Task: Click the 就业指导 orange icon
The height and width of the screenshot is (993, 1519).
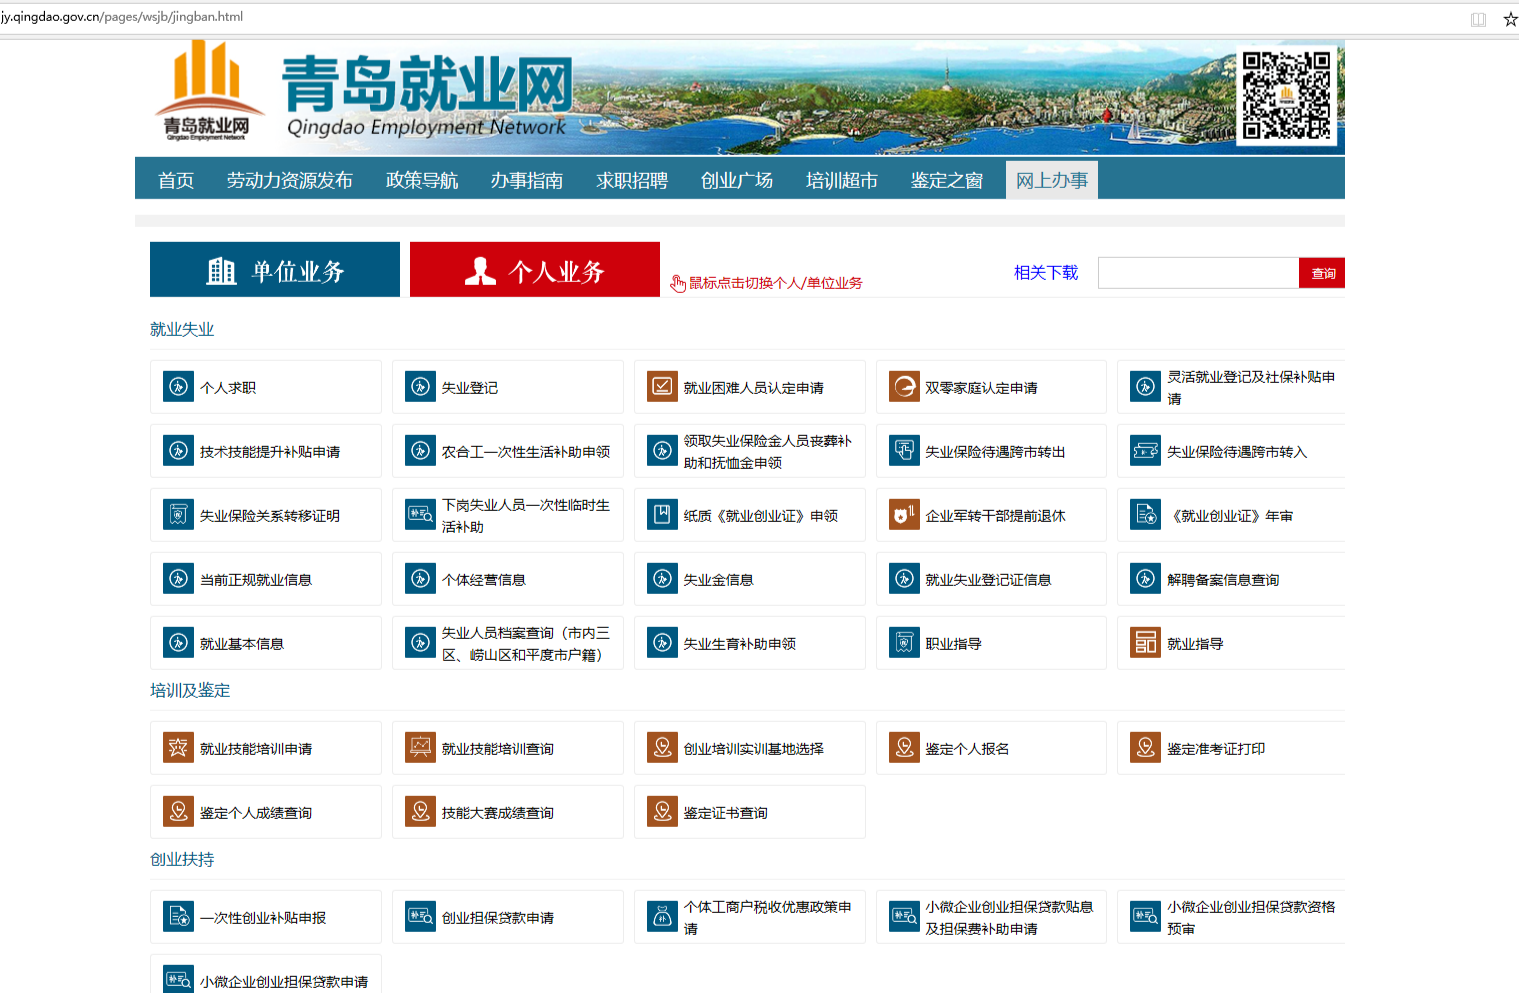Action: (1145, 643)
